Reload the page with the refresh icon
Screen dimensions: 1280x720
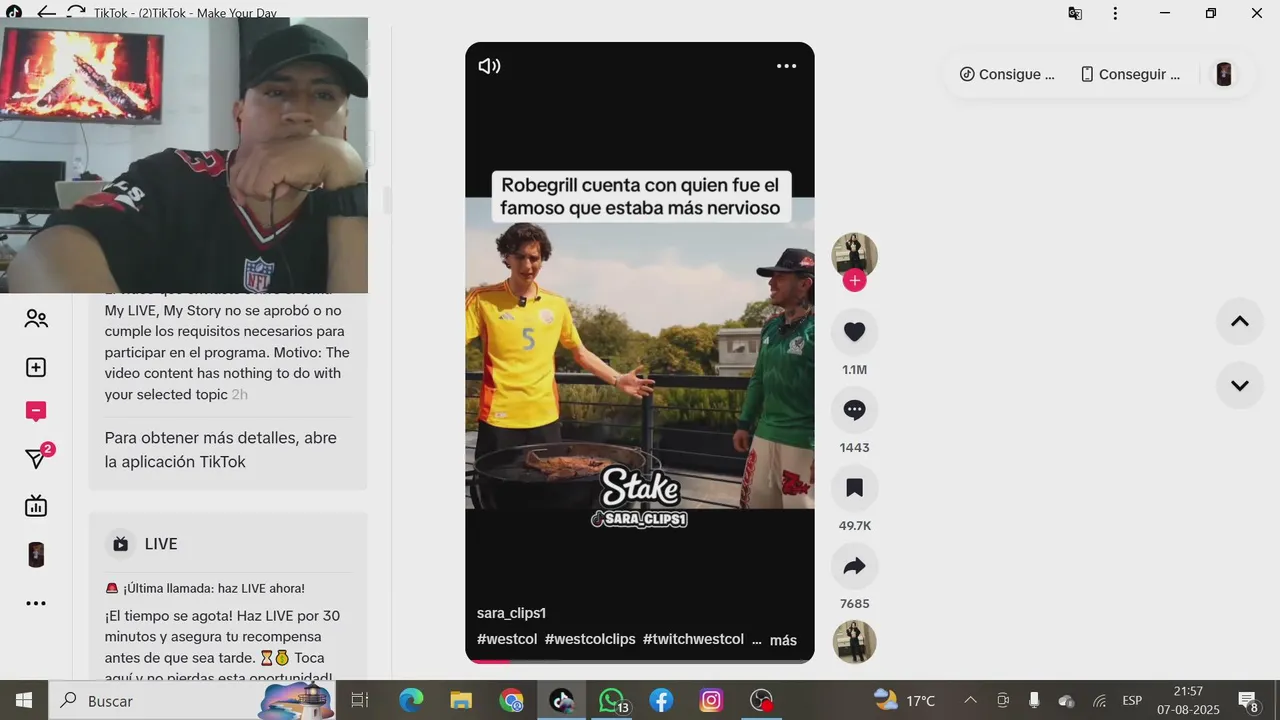pyautogui.click(x=75, y=13)
